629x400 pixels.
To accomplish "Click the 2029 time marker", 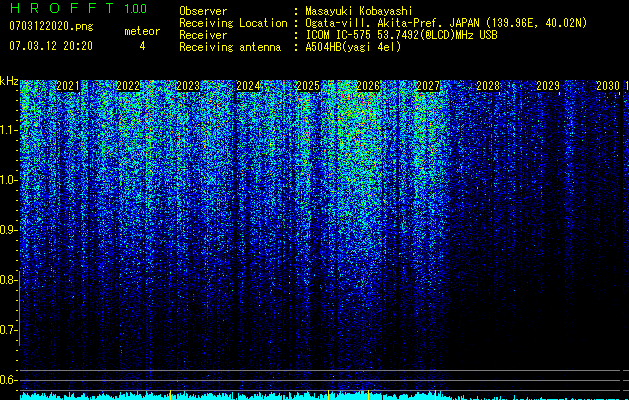I will (548, 86).
